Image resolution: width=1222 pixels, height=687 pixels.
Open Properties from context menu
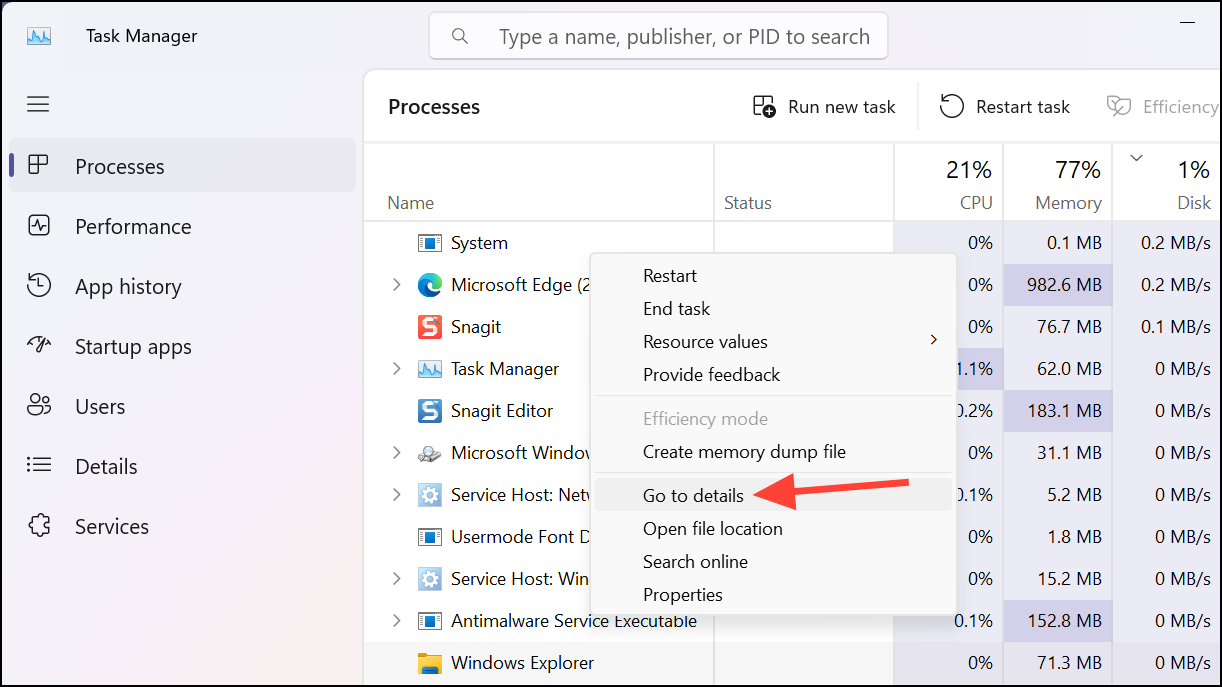pos(773,595)
